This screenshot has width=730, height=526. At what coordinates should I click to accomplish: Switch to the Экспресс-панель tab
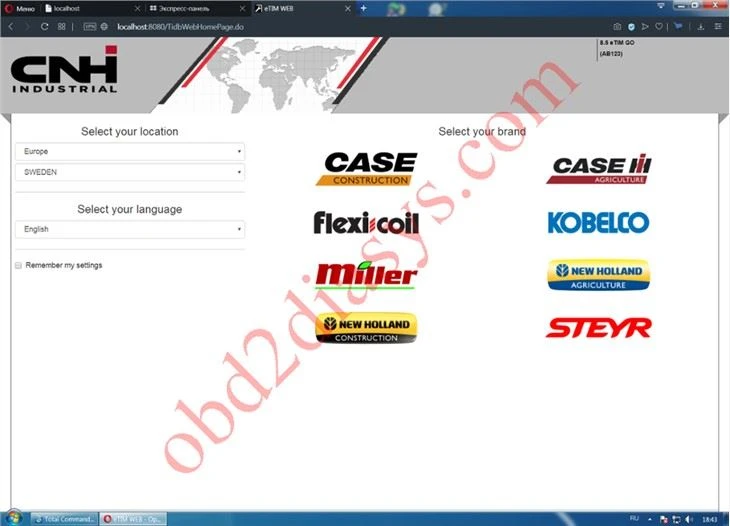(x=196, y=8)
